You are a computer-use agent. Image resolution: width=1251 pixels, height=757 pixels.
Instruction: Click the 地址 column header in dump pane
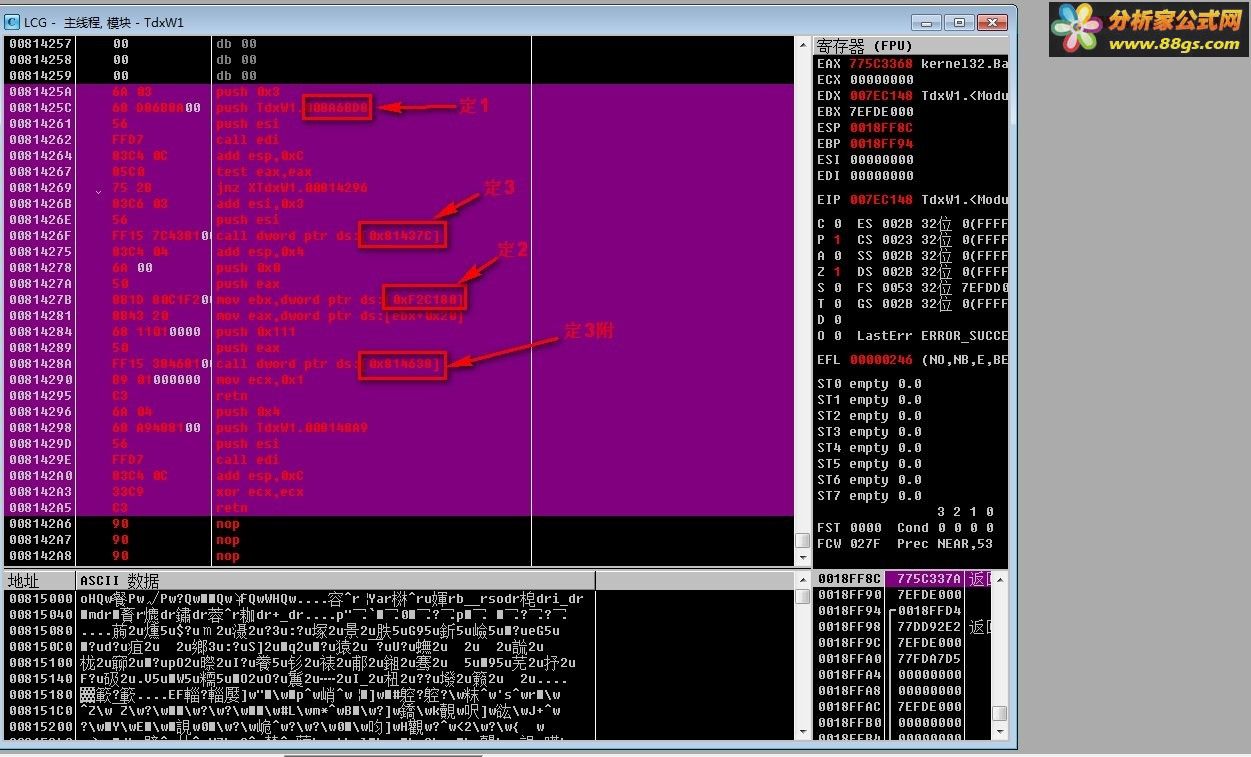(39, 580)
